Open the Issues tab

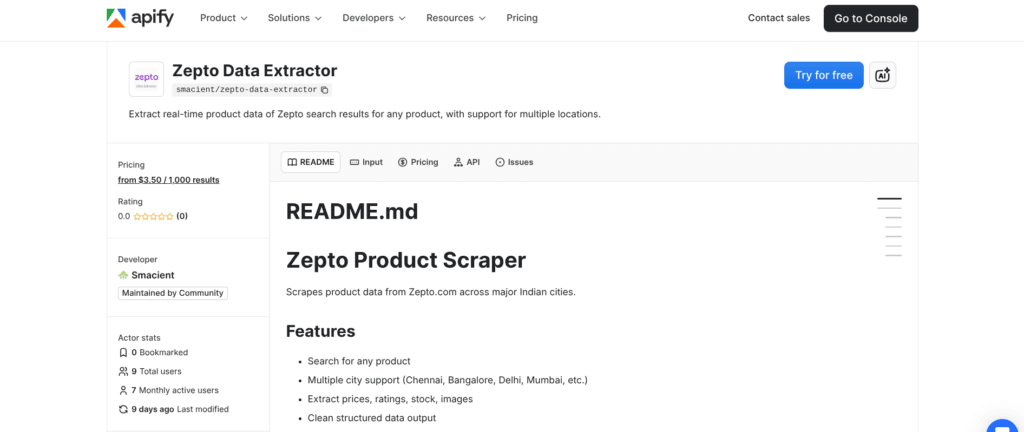pyautogui.click(x=514, y=162)
